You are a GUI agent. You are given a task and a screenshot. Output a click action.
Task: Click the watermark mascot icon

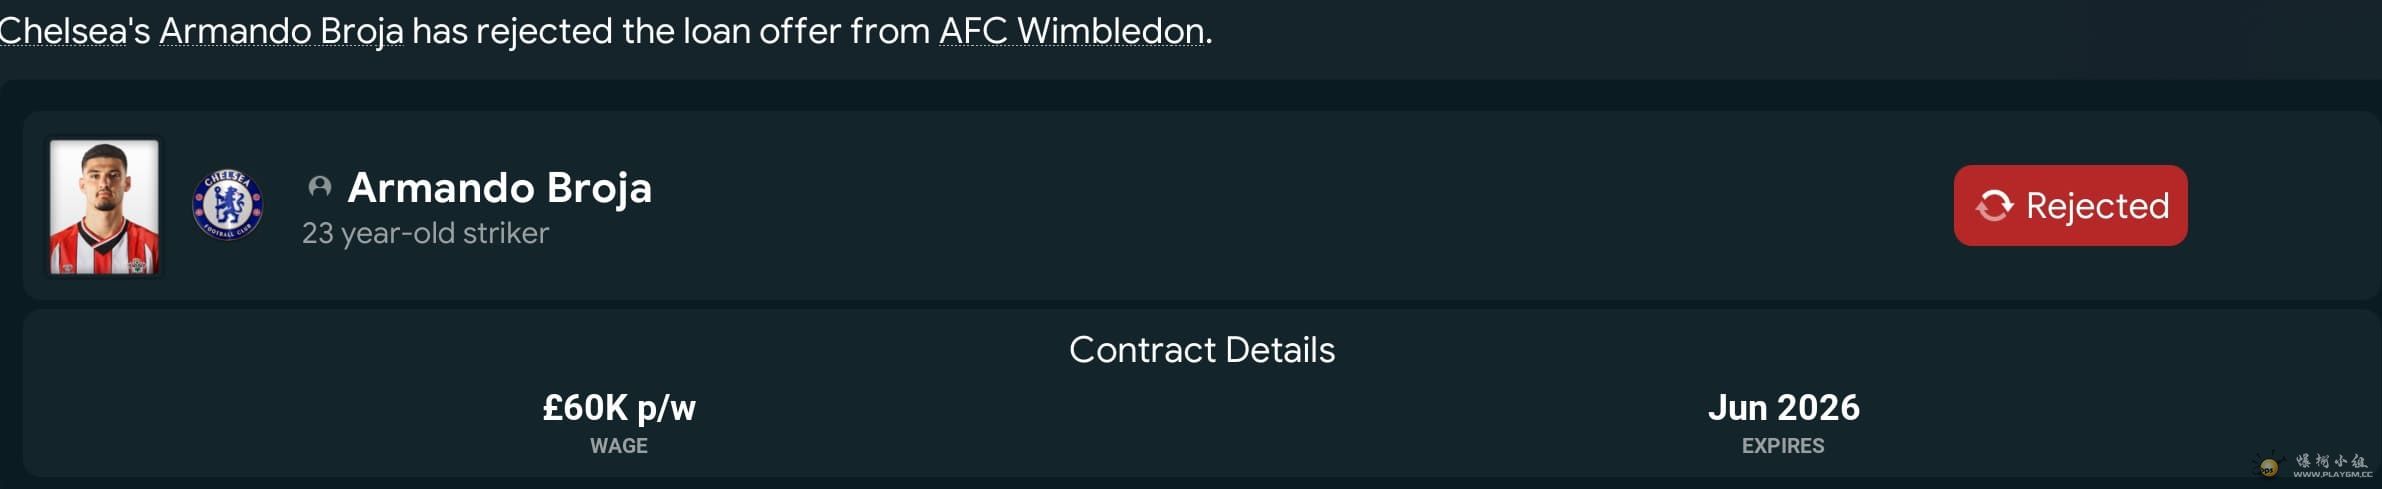[2267, 465]
